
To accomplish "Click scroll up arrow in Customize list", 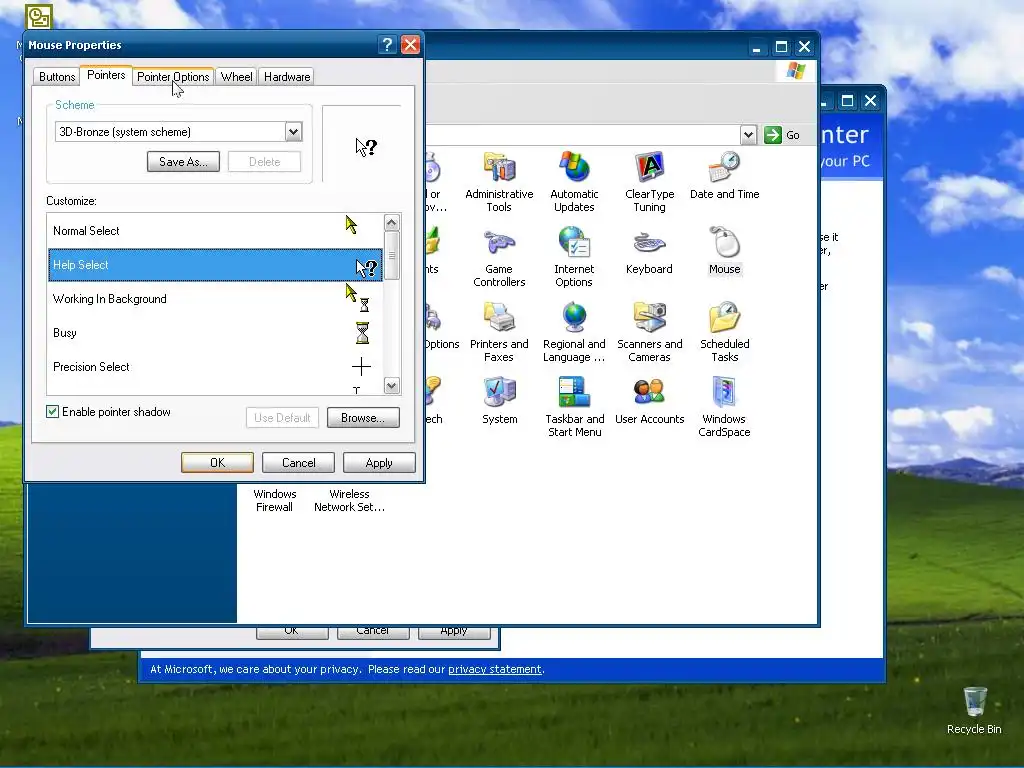I will pyautogui.click(x=392, y=223).
